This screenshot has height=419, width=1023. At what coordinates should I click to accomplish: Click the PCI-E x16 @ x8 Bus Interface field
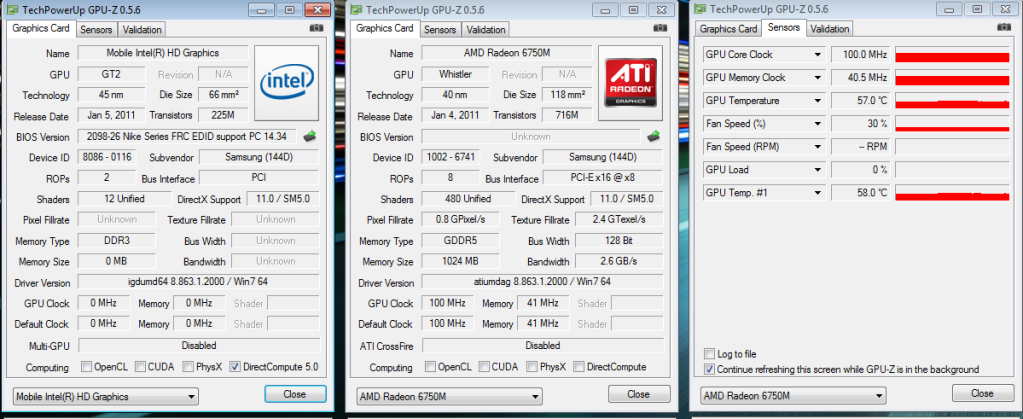point(603,178)
